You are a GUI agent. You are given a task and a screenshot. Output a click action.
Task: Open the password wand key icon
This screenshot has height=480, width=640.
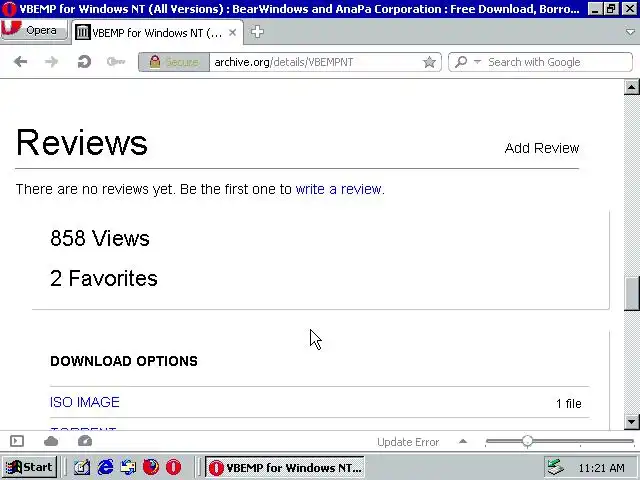(x=116, y=62)
